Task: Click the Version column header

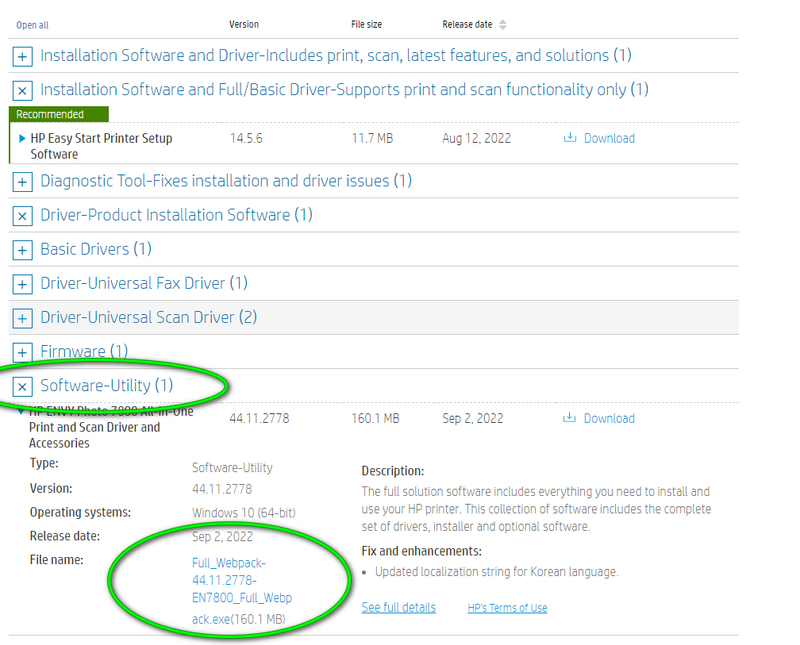Action: pyautogui.click(x=244, y=24)
